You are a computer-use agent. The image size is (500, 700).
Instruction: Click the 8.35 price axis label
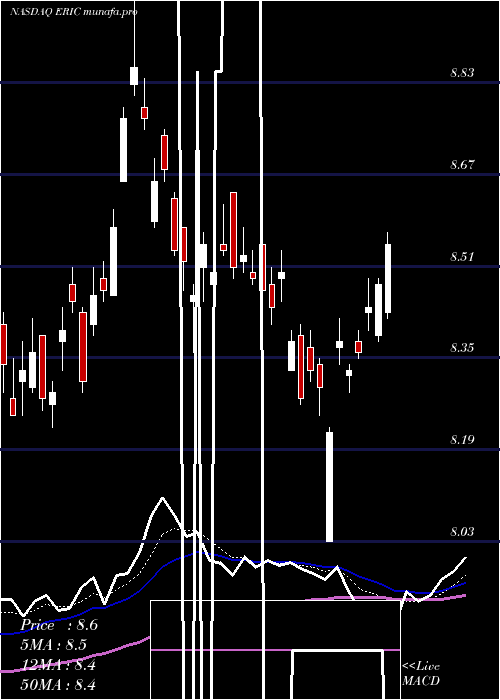[x=462, y=348]
